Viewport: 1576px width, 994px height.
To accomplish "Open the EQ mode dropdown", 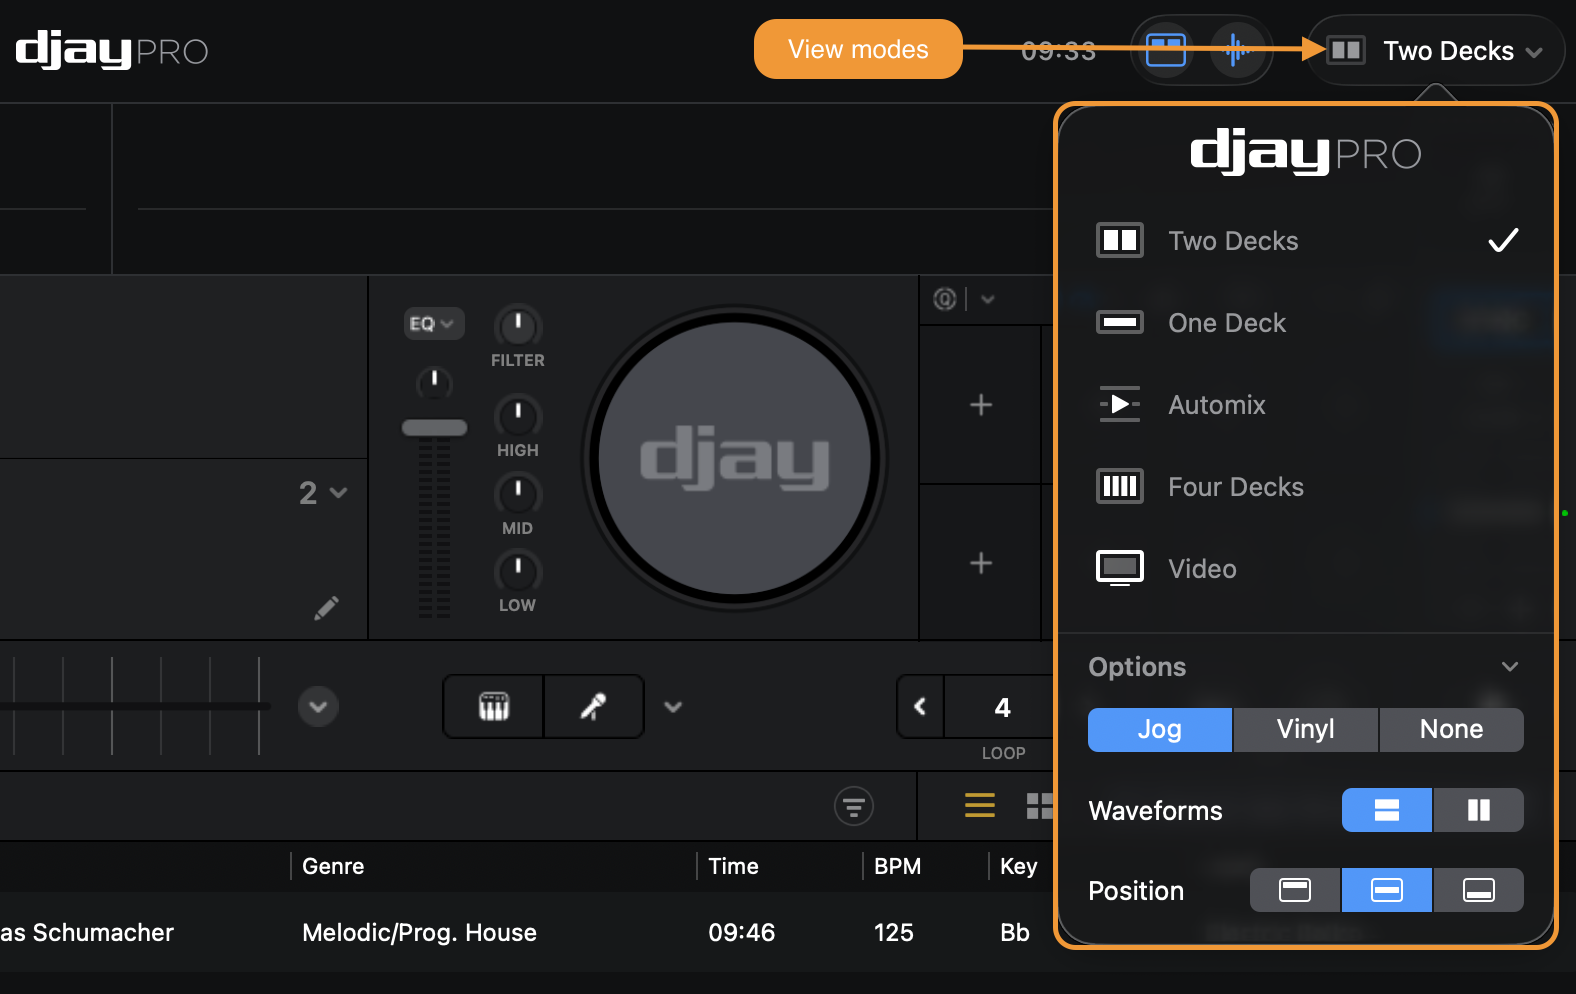I will point(433,324).
